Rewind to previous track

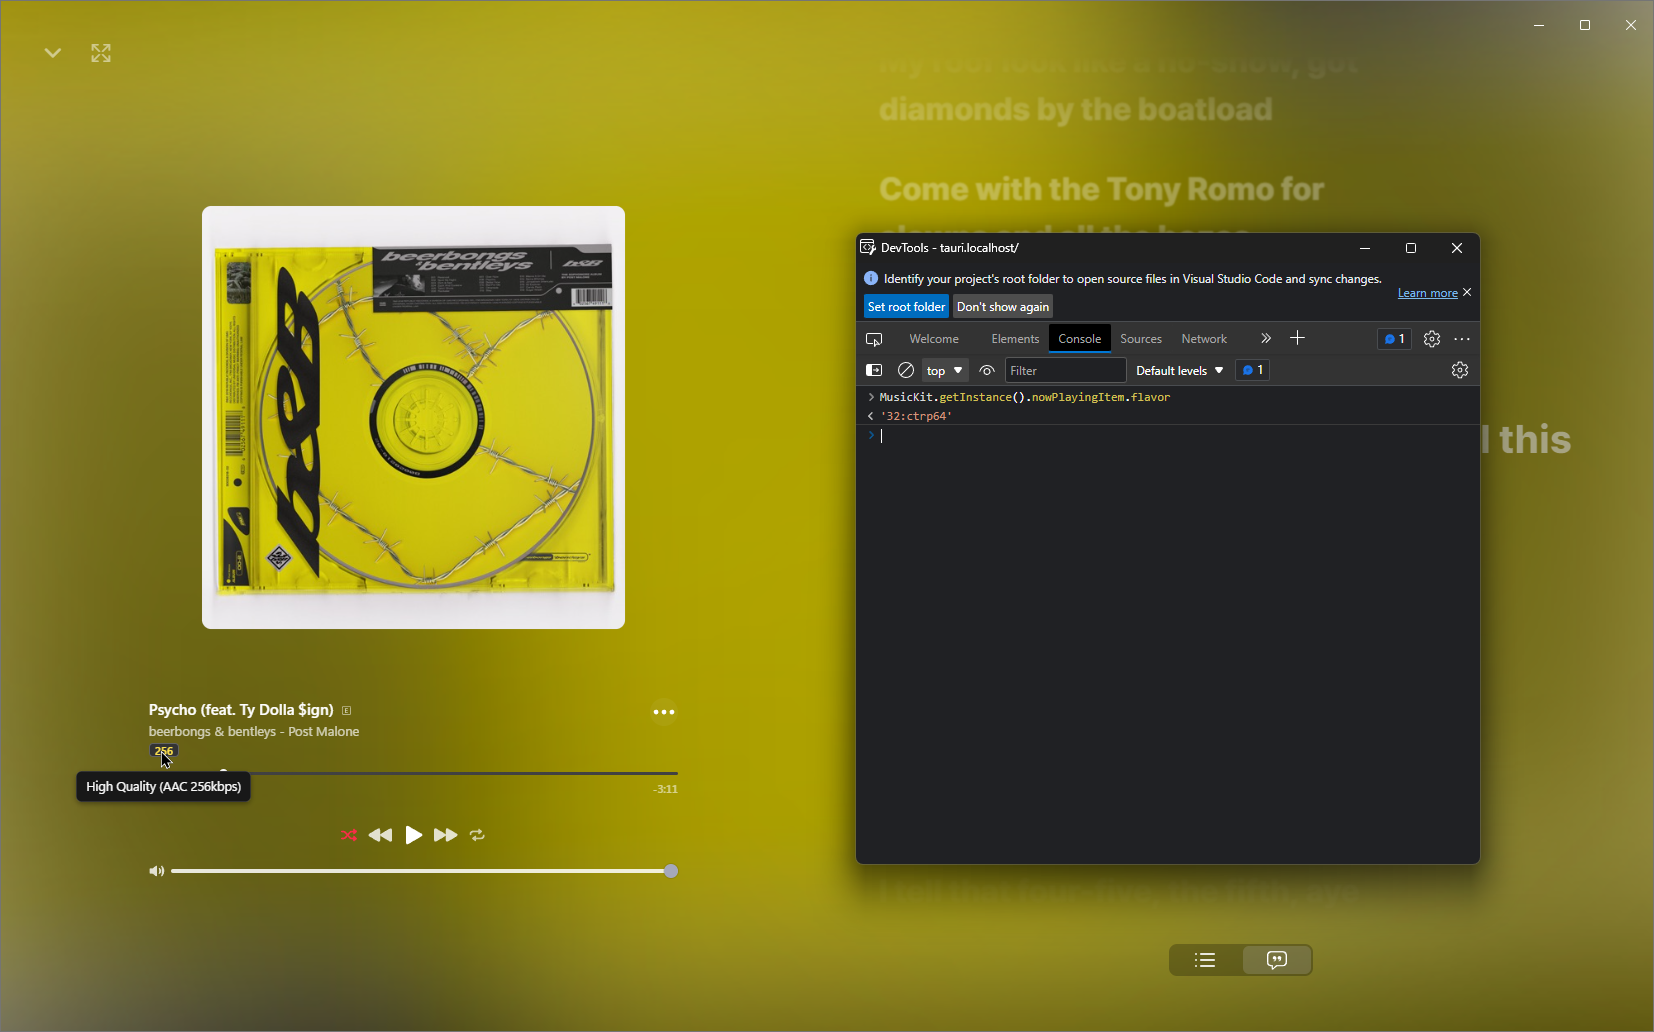click(x=381, y=835)
